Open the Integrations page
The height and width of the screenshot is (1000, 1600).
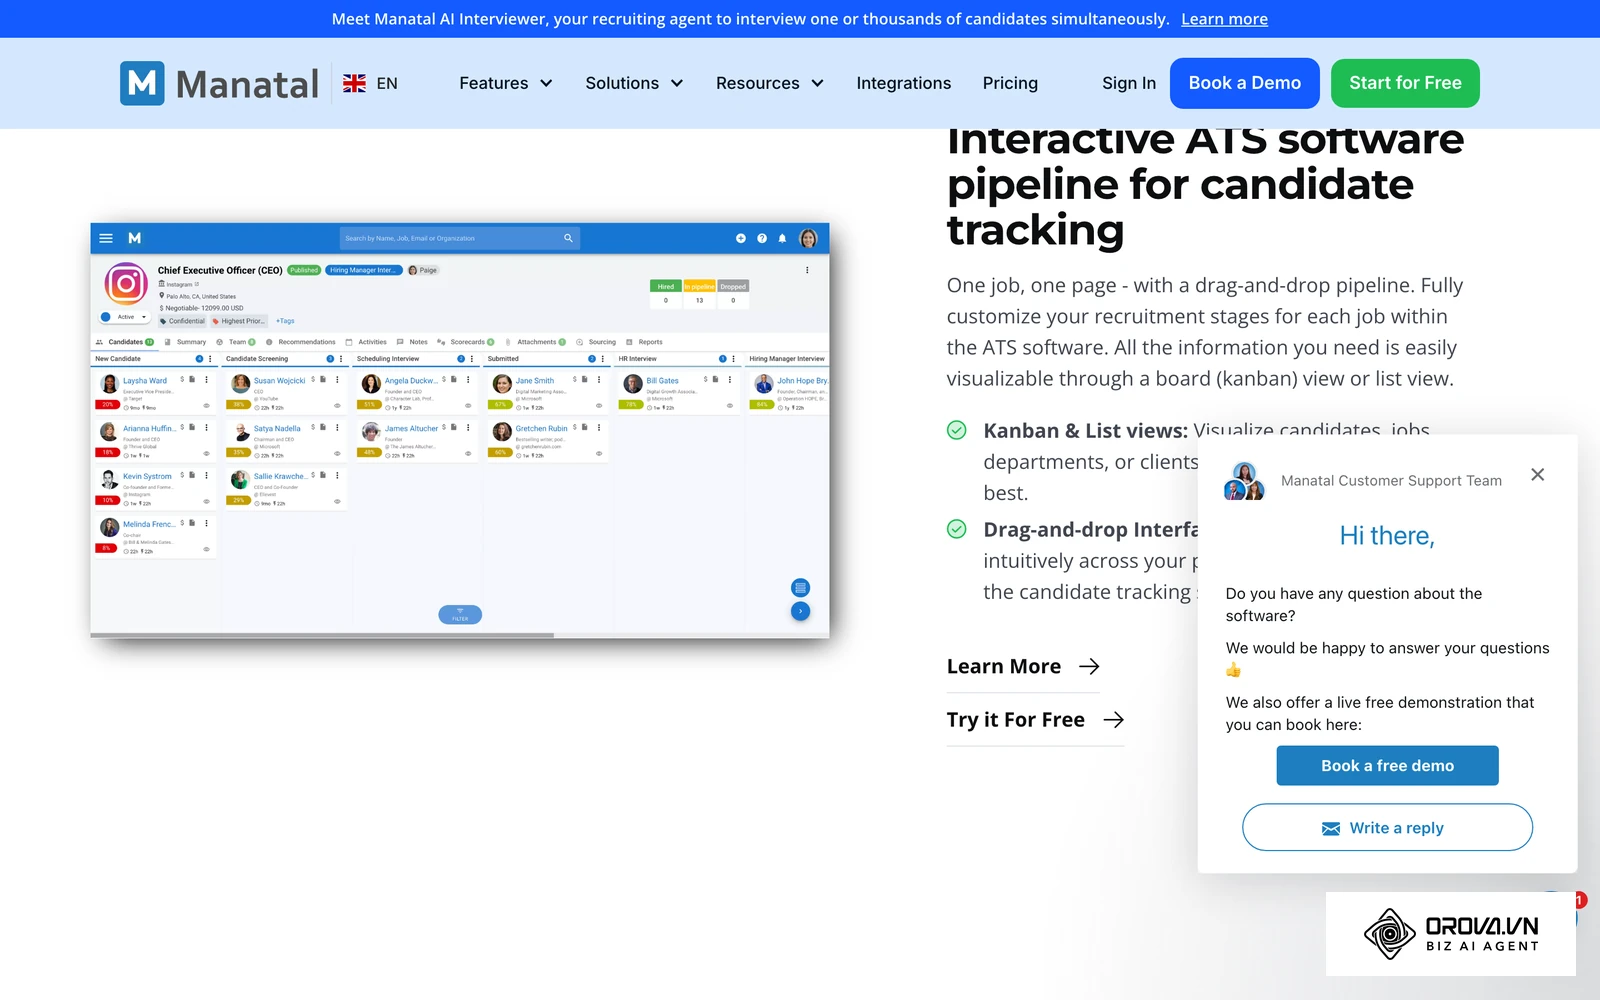coord(903,83)
